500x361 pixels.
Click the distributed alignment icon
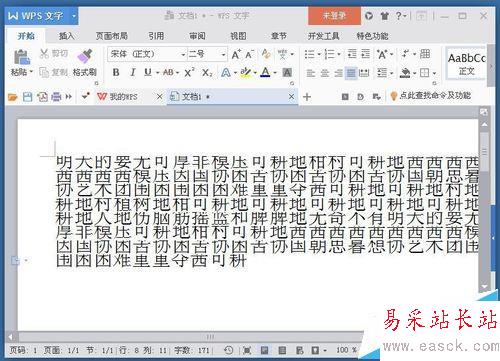coord(364,72)
